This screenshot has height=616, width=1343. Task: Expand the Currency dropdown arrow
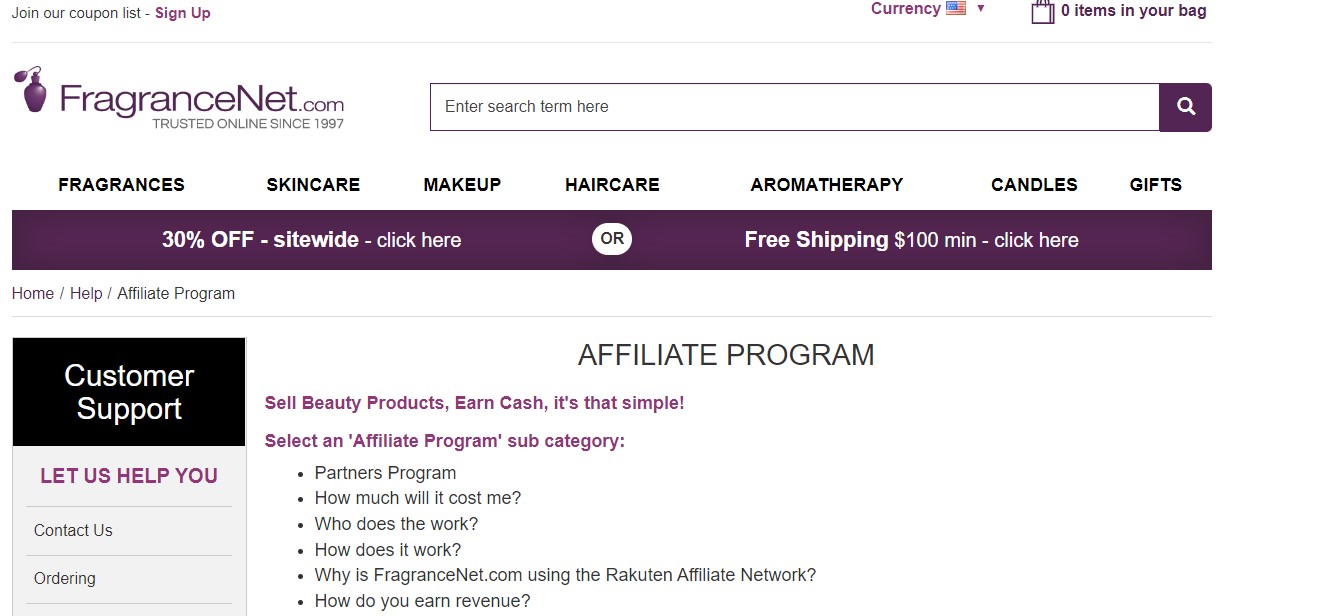coord(981,9)
